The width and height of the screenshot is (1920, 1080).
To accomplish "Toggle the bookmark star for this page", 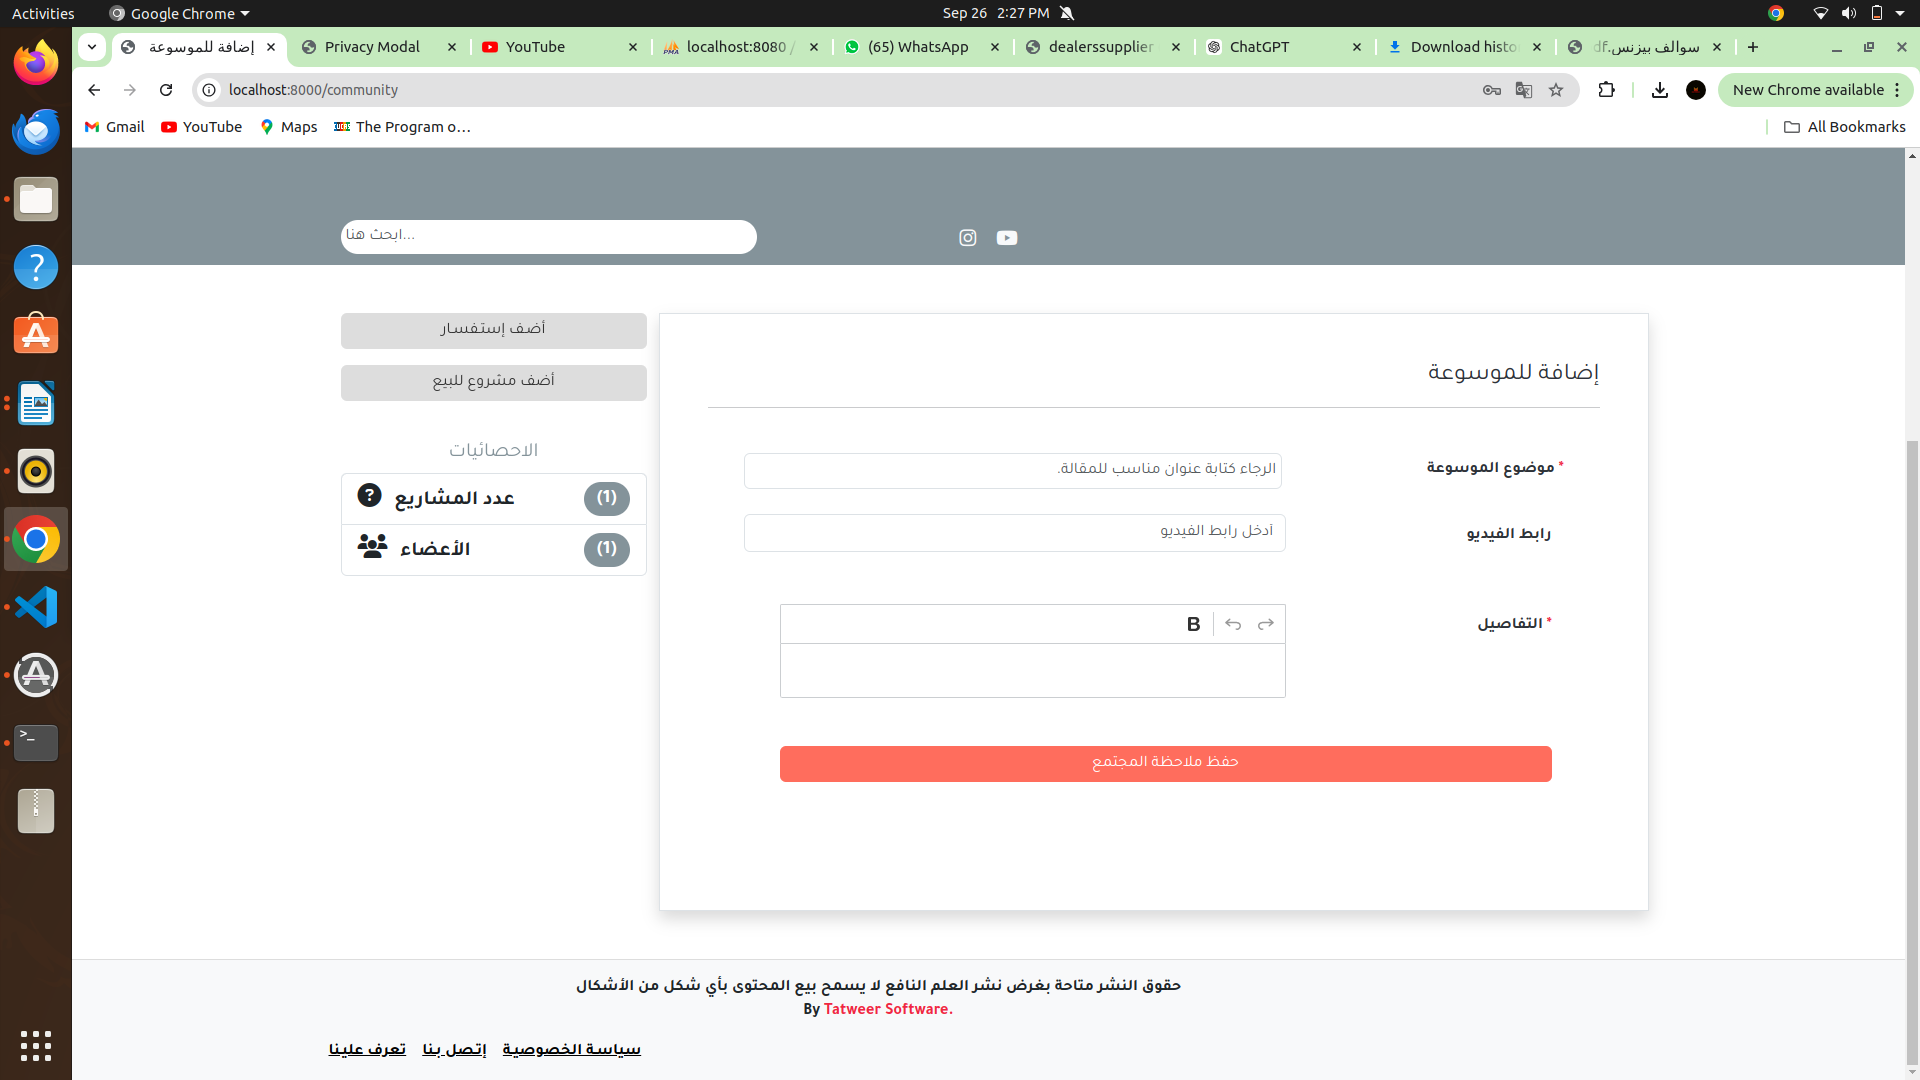I will (x=1556, y=90).
